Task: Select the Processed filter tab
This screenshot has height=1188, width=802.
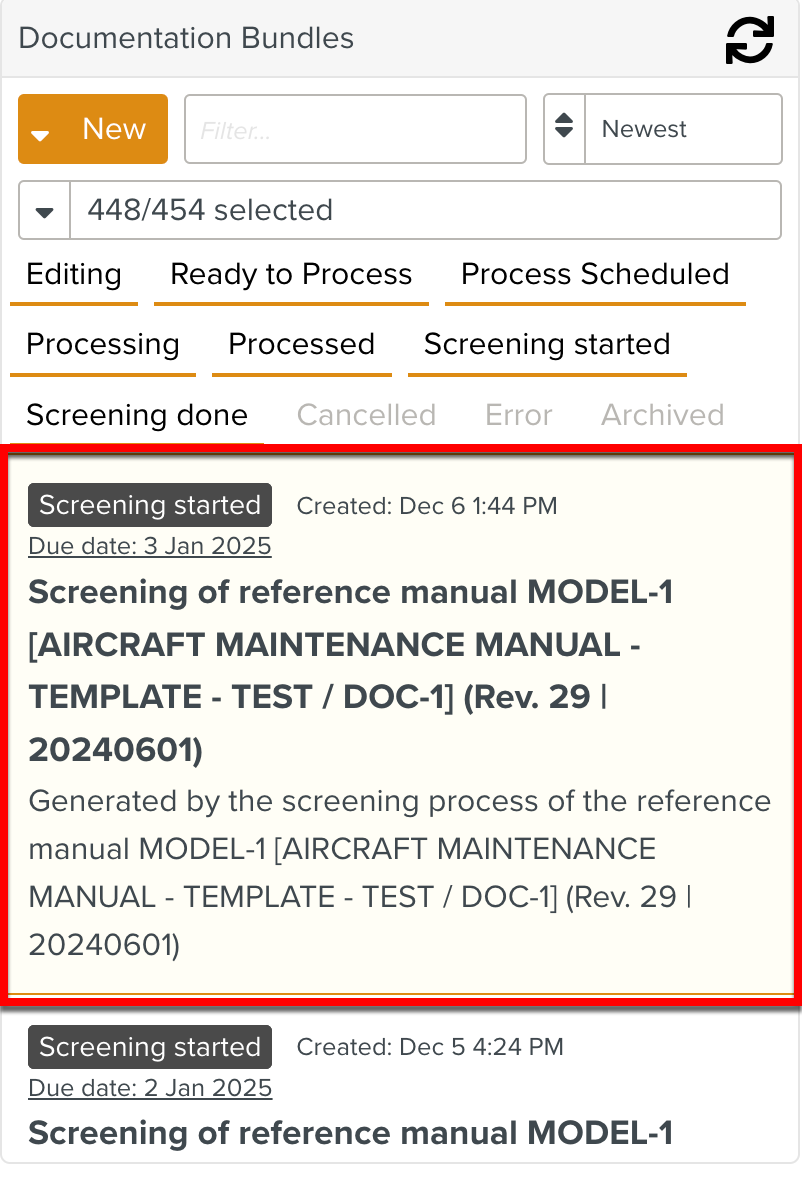Action: click(x=302, y=344)
